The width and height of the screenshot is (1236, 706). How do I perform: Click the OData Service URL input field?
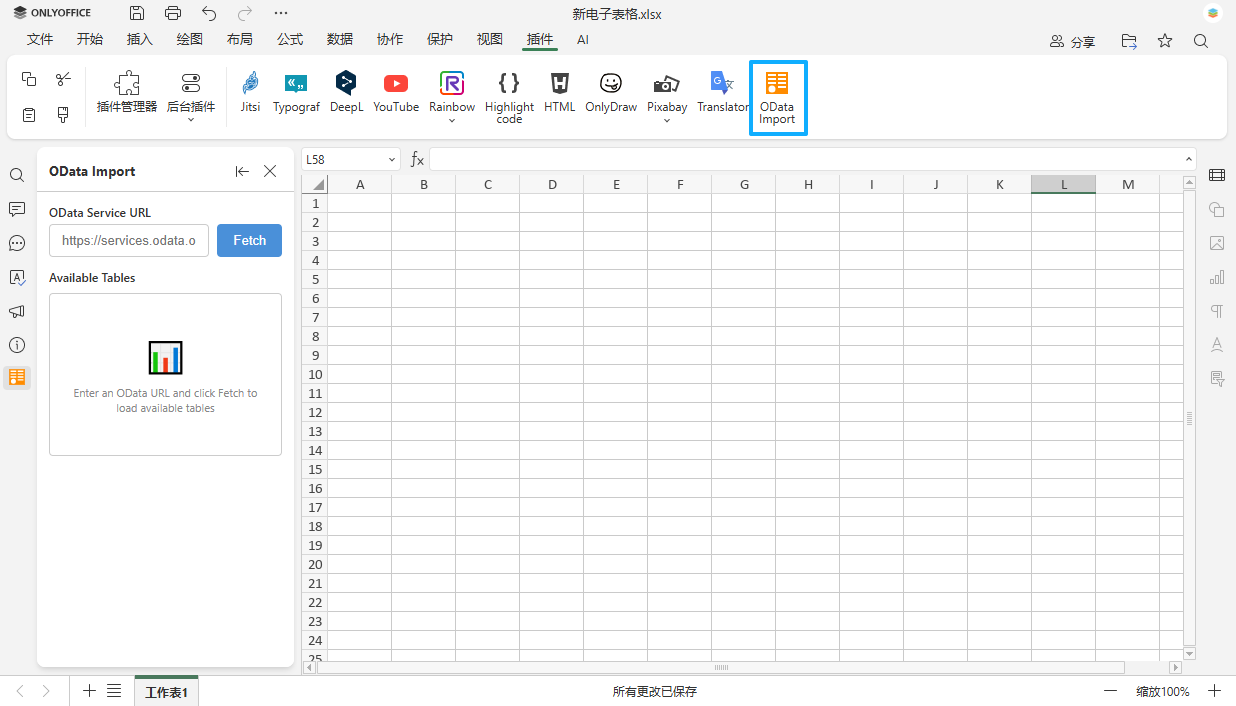tap(128, 240)
